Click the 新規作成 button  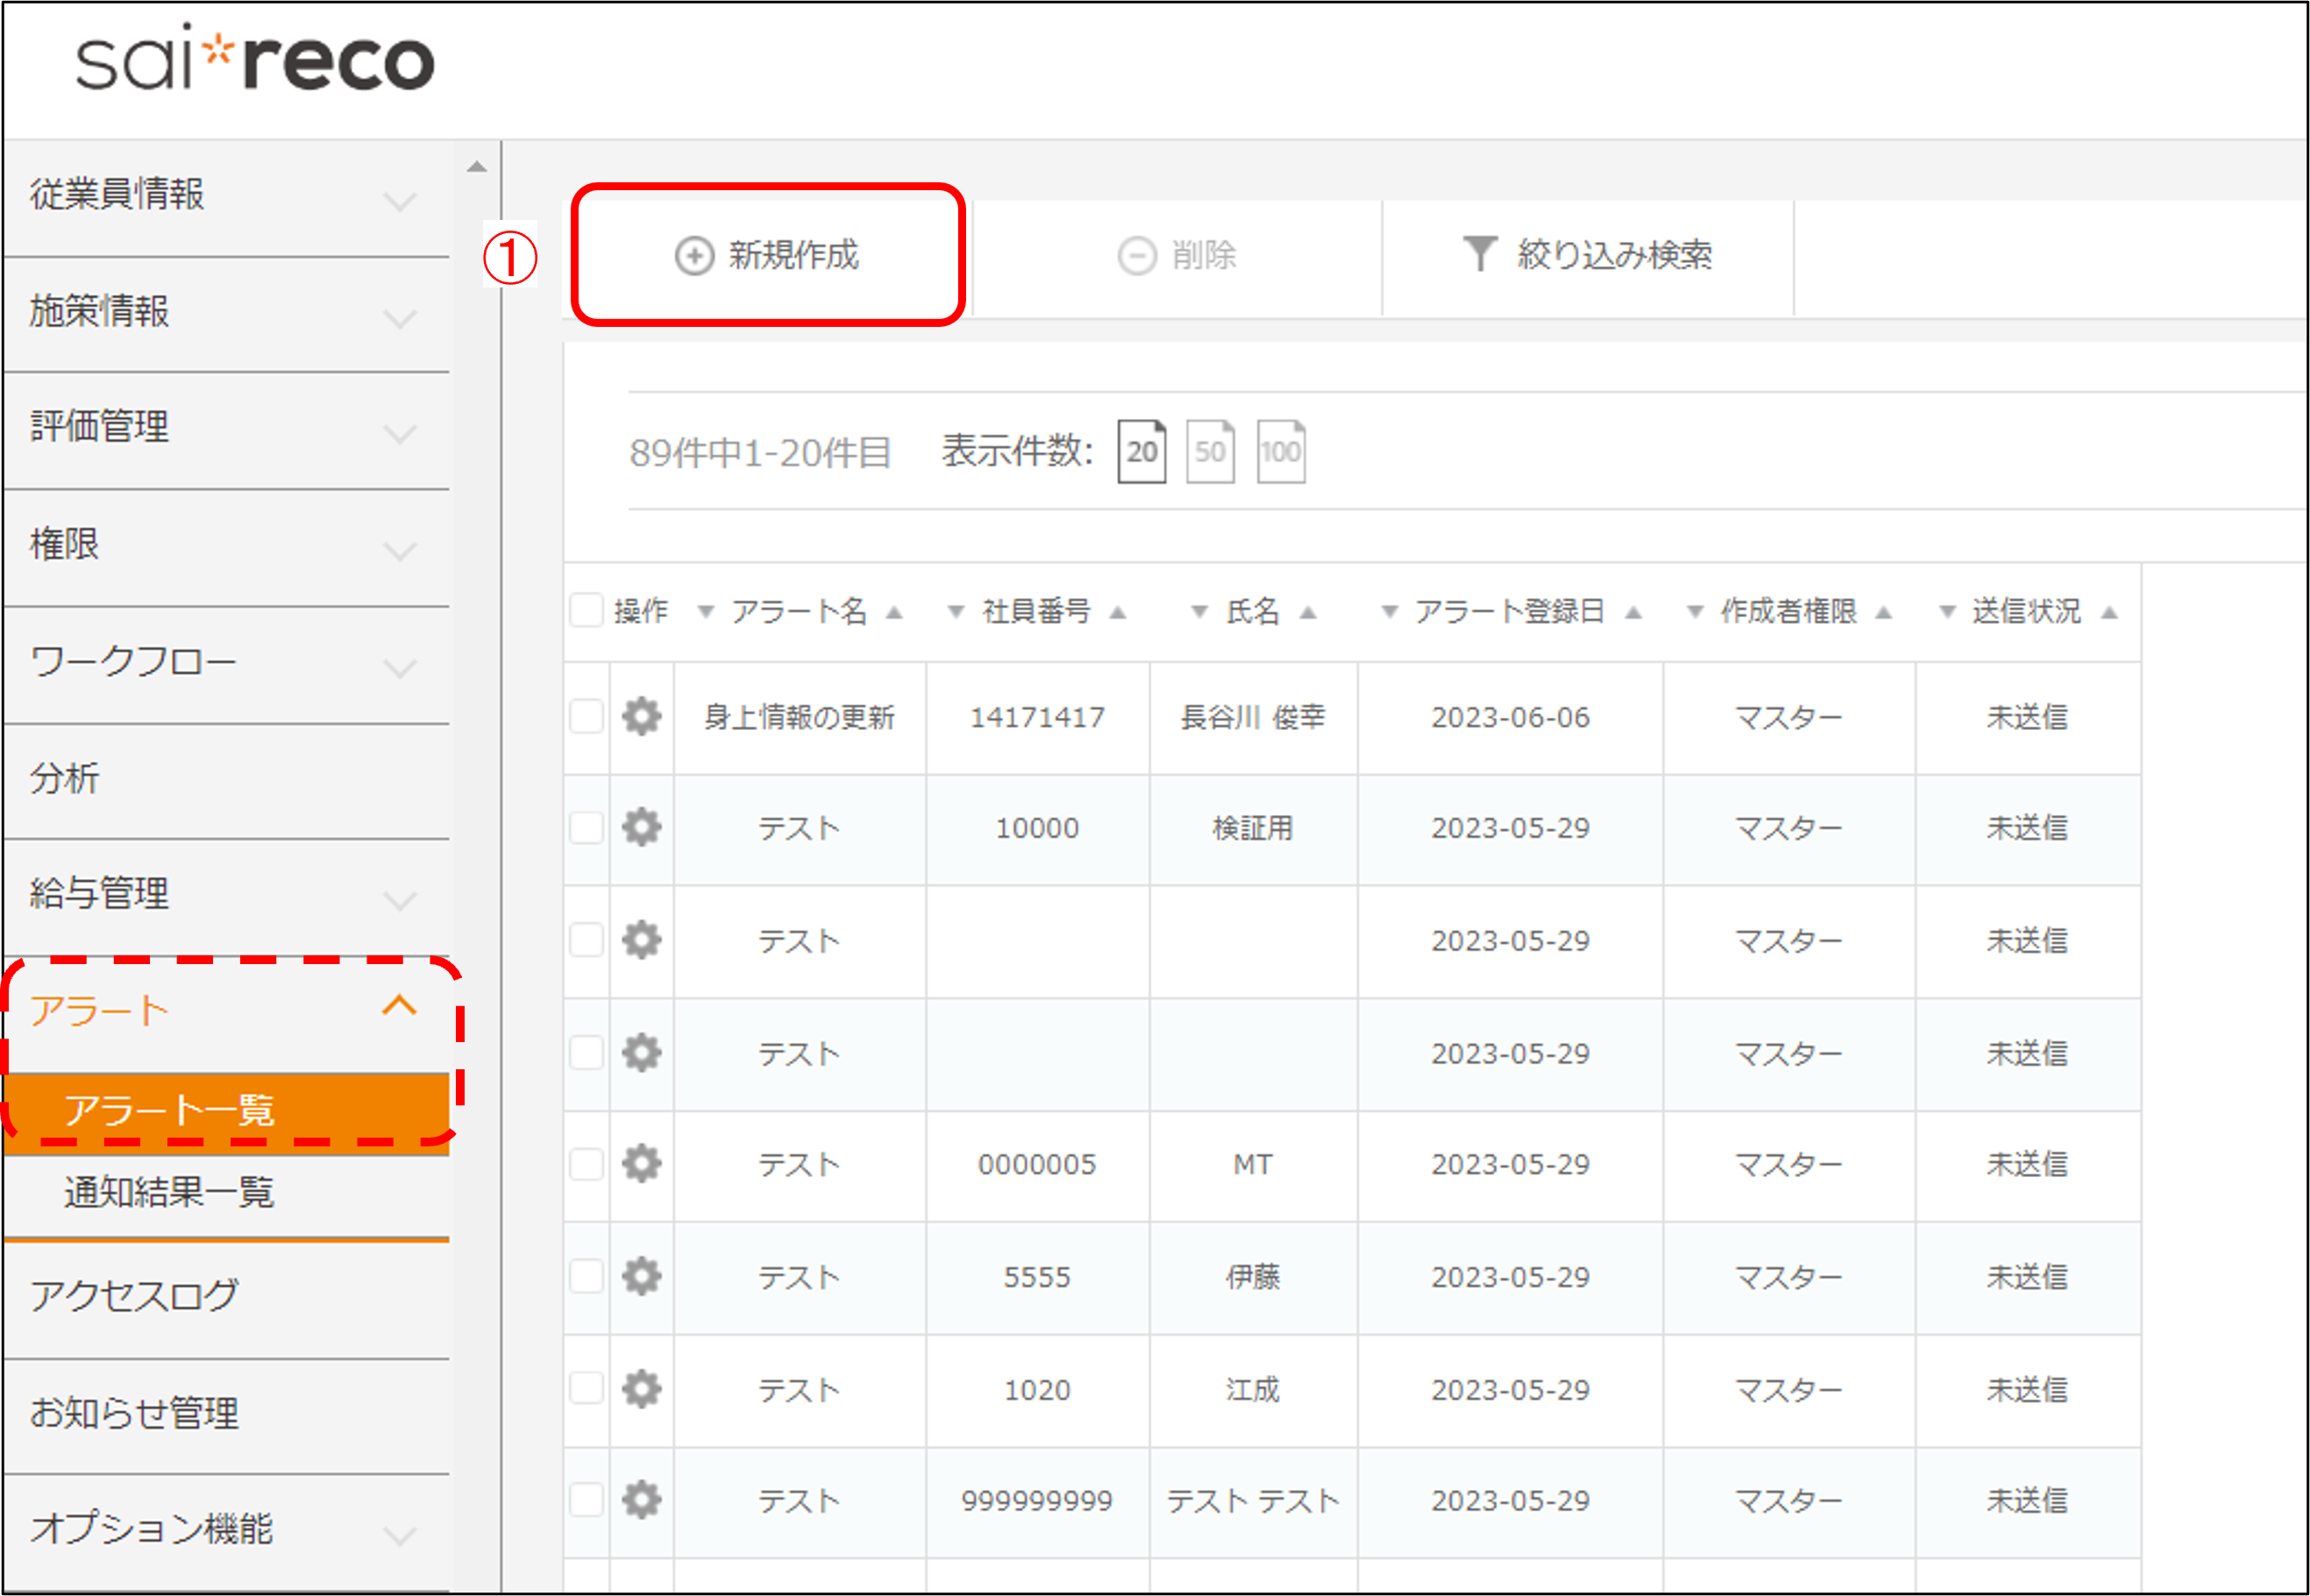767,255
